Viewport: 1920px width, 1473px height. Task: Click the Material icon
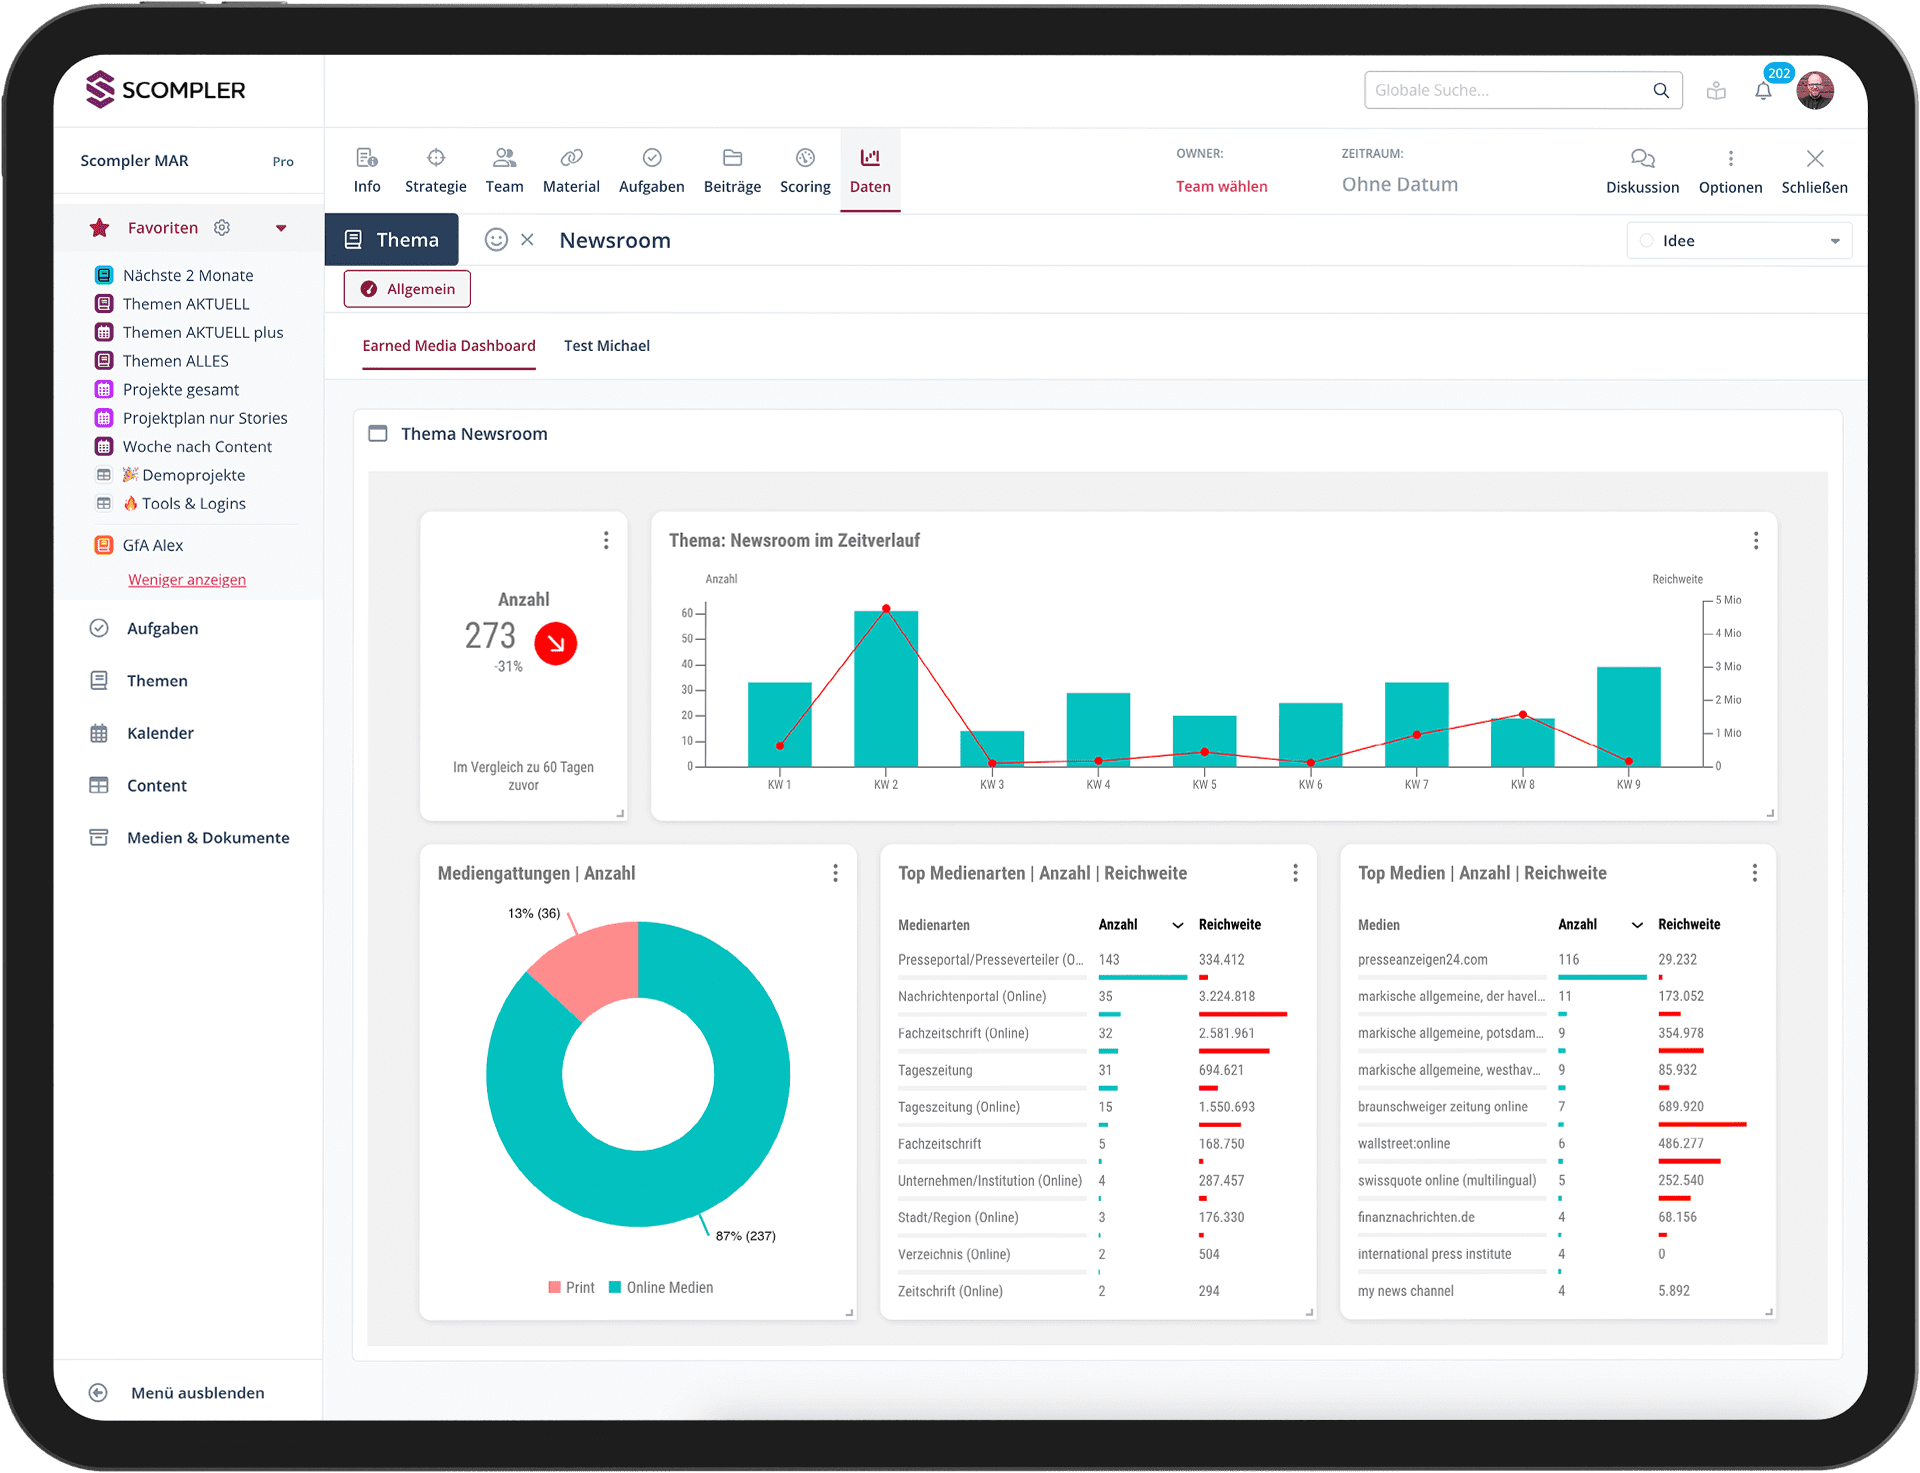(x=571, y=168)
